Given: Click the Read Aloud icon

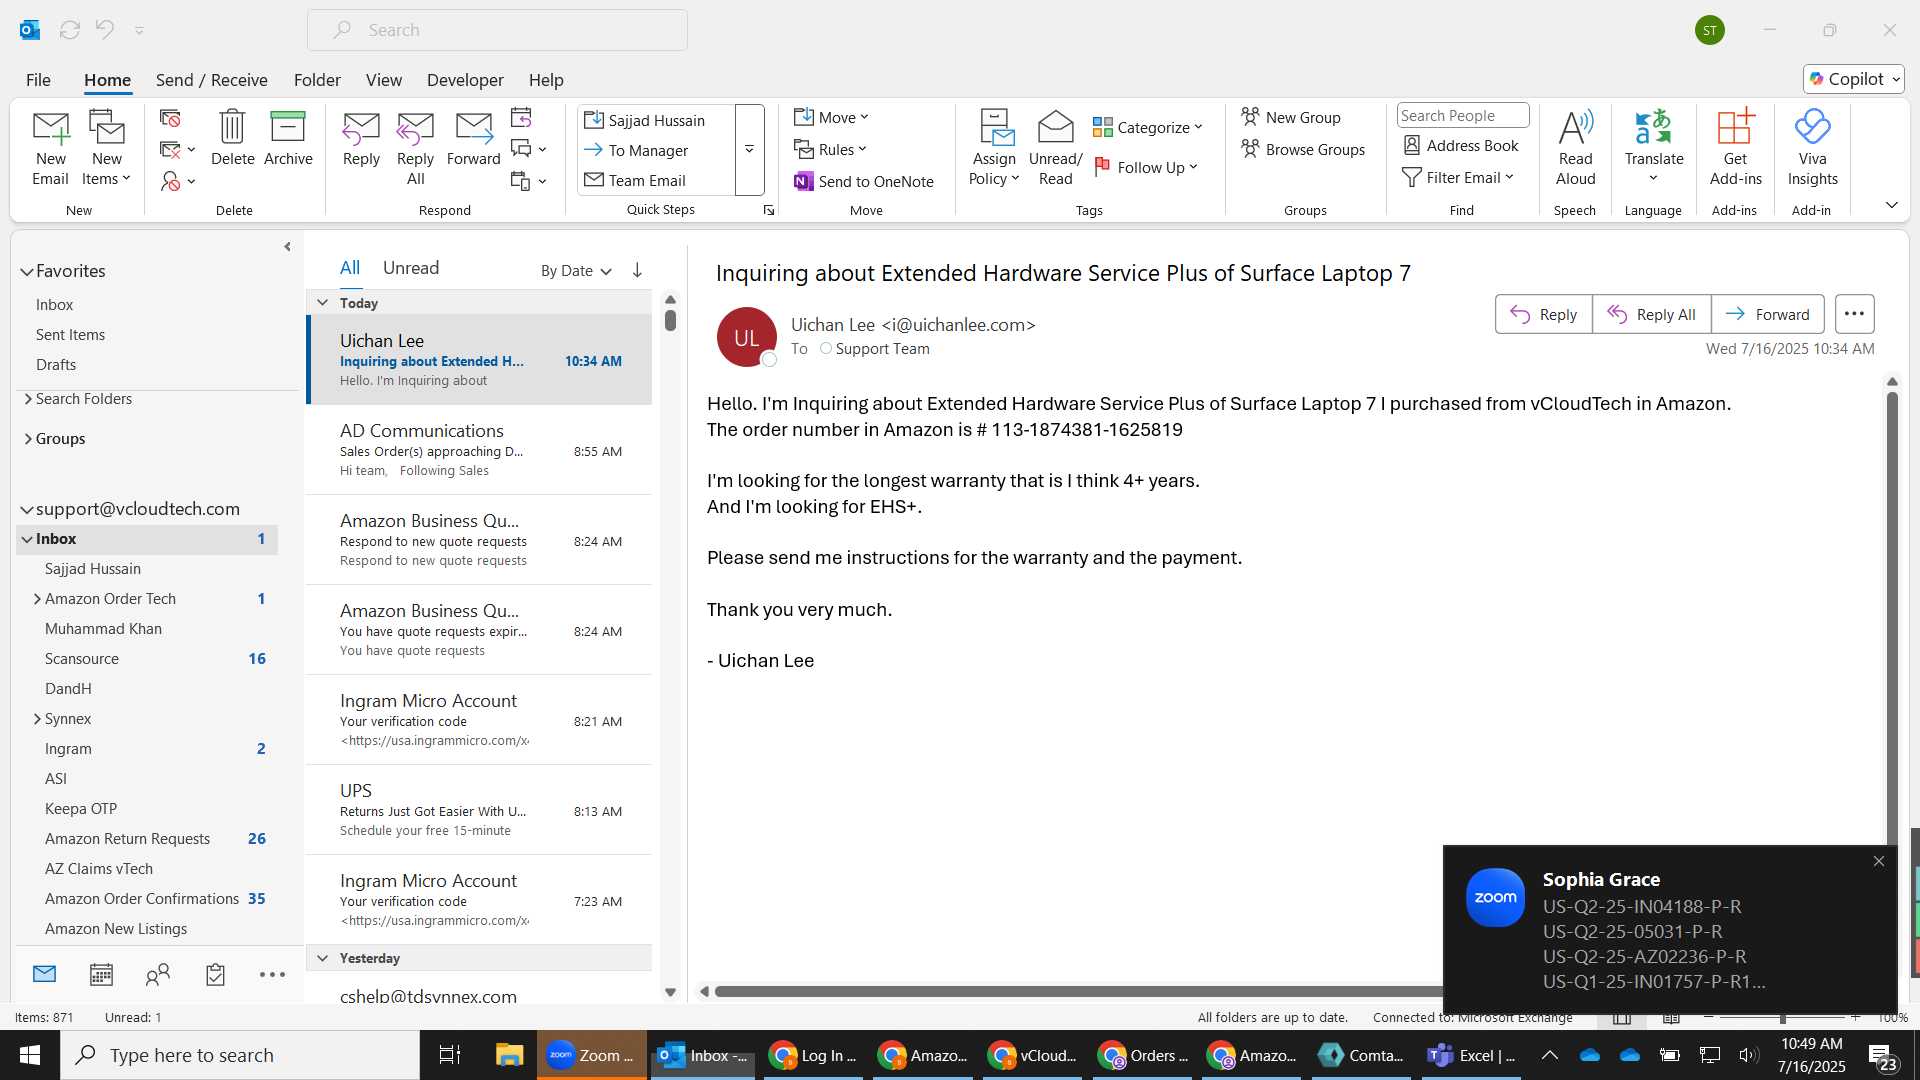Looking at the screenshot, I should click(1575, 127).
